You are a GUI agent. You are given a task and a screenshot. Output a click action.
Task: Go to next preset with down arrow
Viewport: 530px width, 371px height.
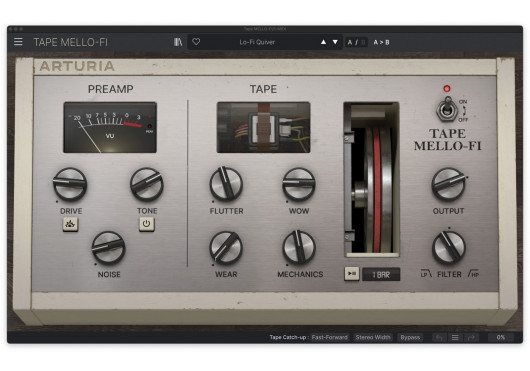pyautogui.click(x=335, y=42)
